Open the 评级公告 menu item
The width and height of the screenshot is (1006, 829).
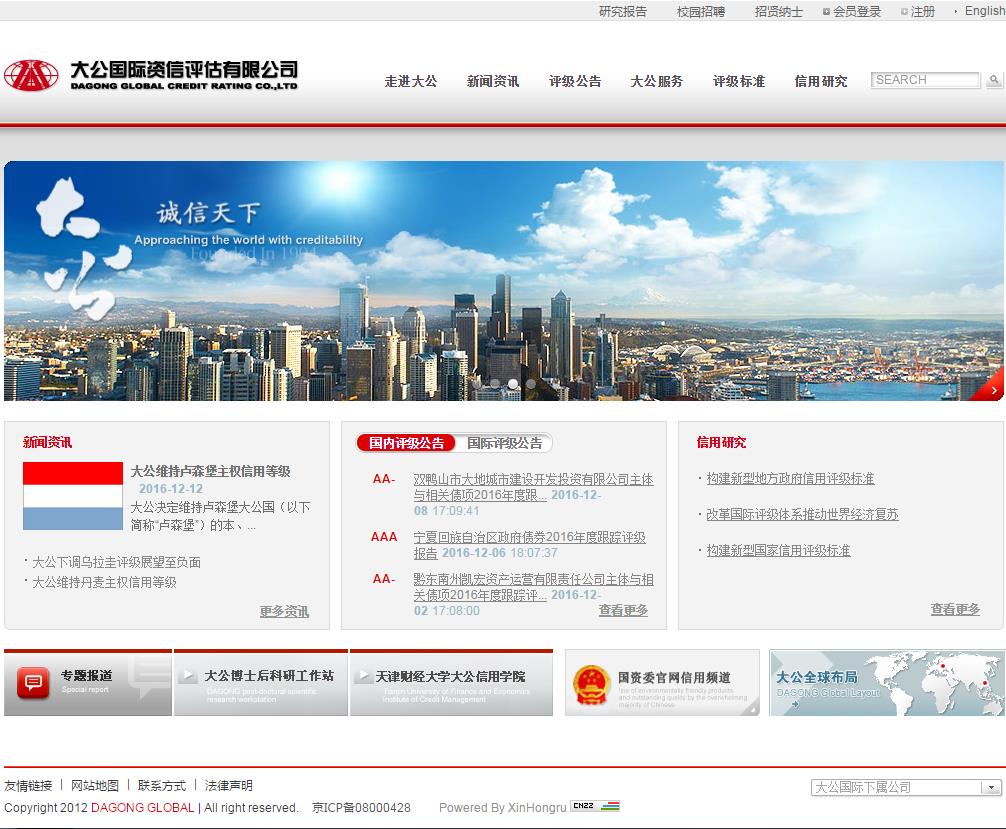click(x=575, y=81)
